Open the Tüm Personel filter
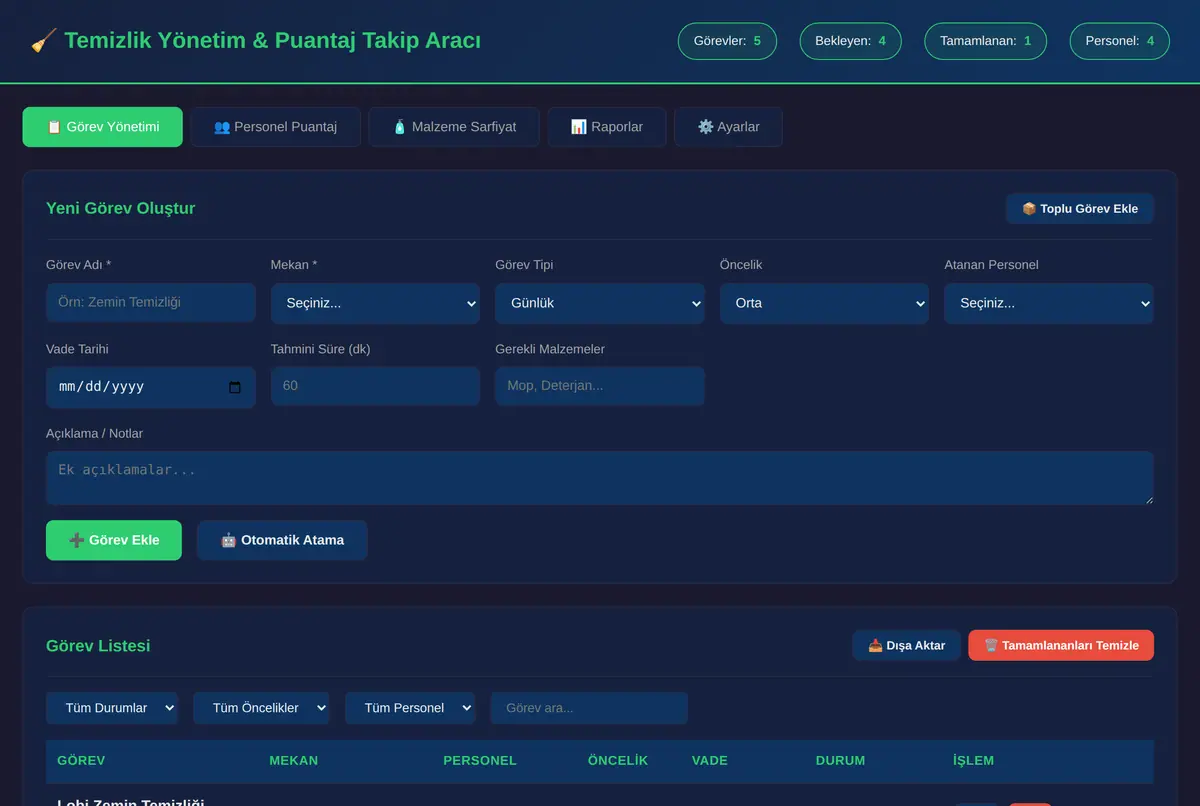1200x806 pixels. click(x=410, y=708)
